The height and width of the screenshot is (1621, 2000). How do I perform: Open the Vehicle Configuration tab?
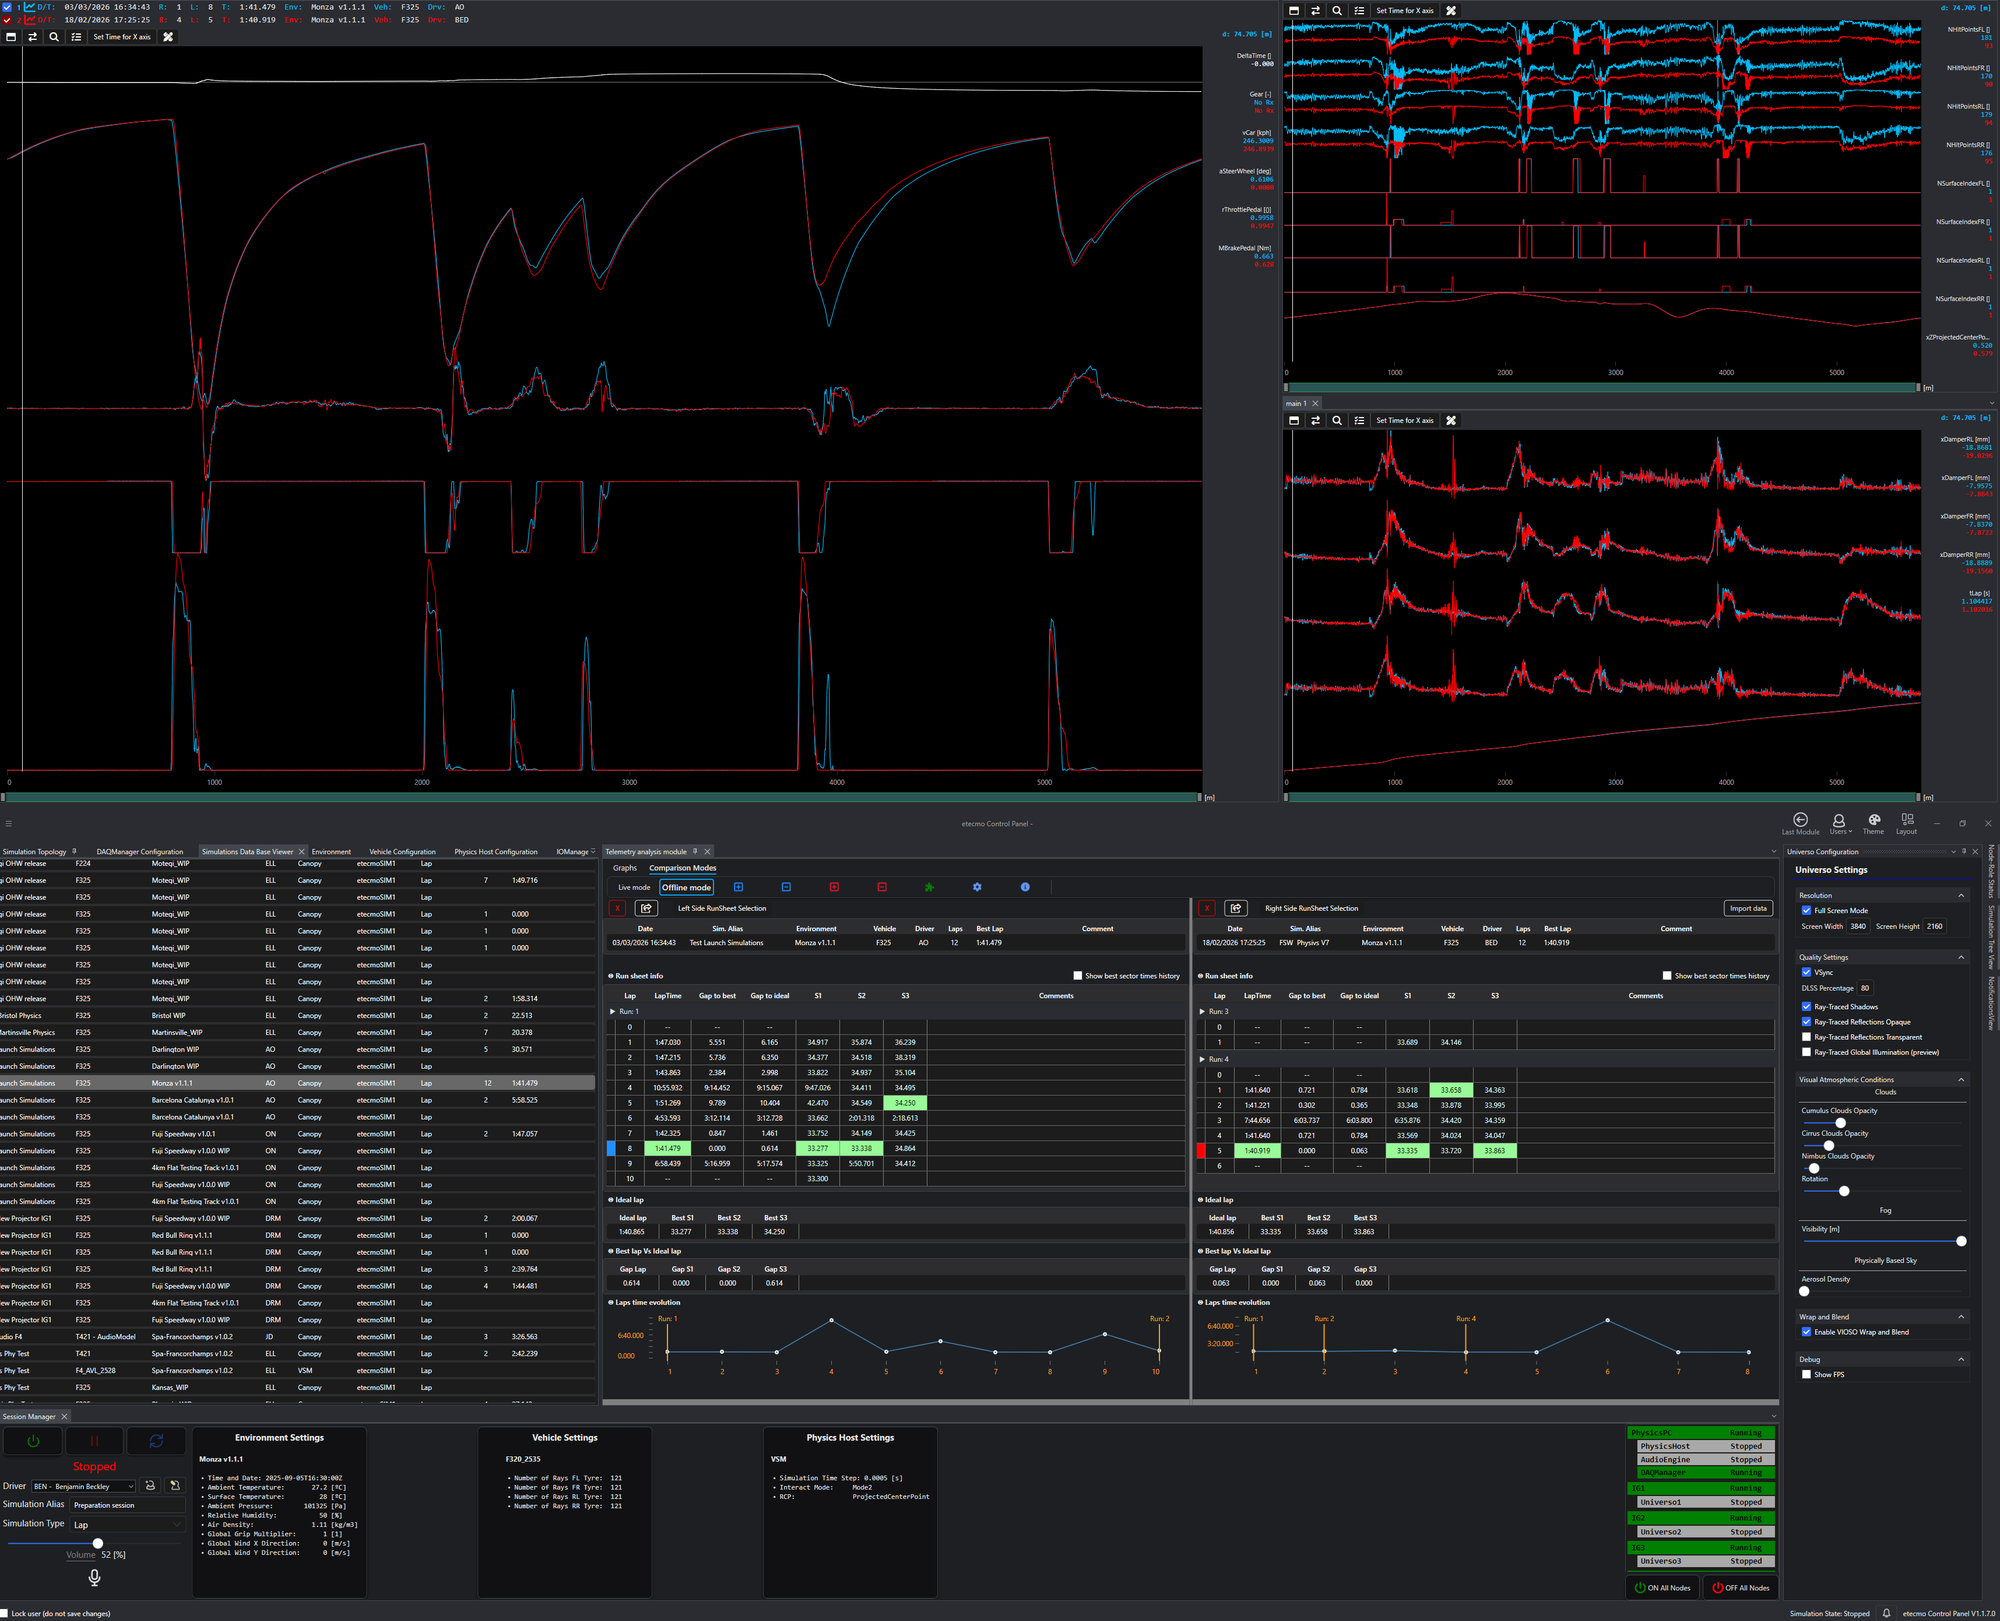point(402,852)
